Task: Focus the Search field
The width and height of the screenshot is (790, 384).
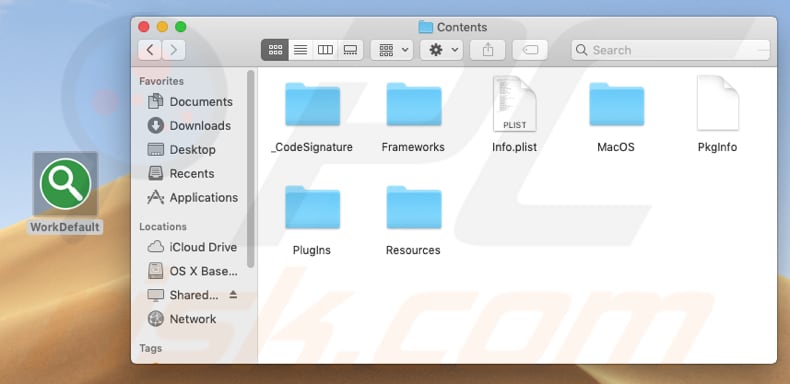Action: coord(671,50)
